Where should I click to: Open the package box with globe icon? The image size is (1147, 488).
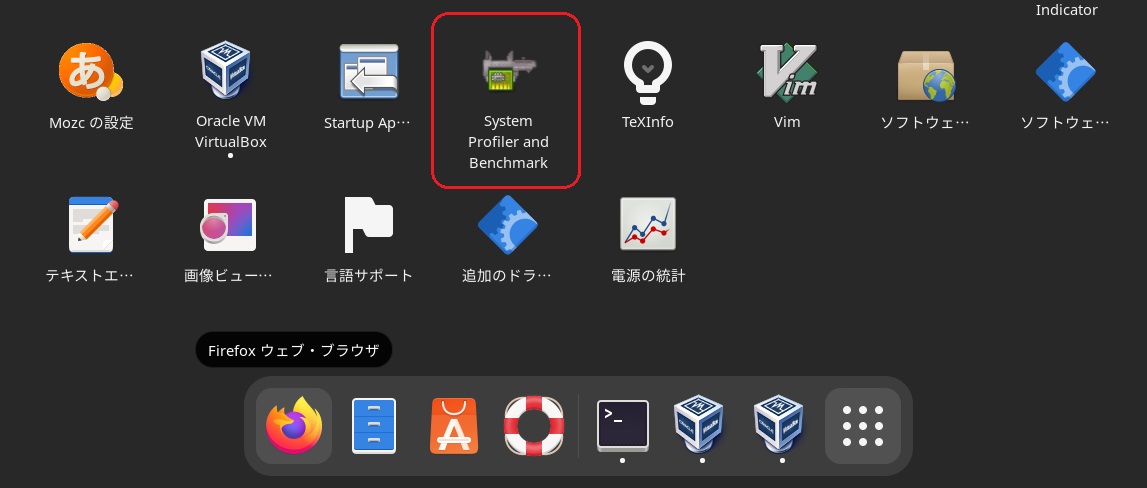(926, 75)
